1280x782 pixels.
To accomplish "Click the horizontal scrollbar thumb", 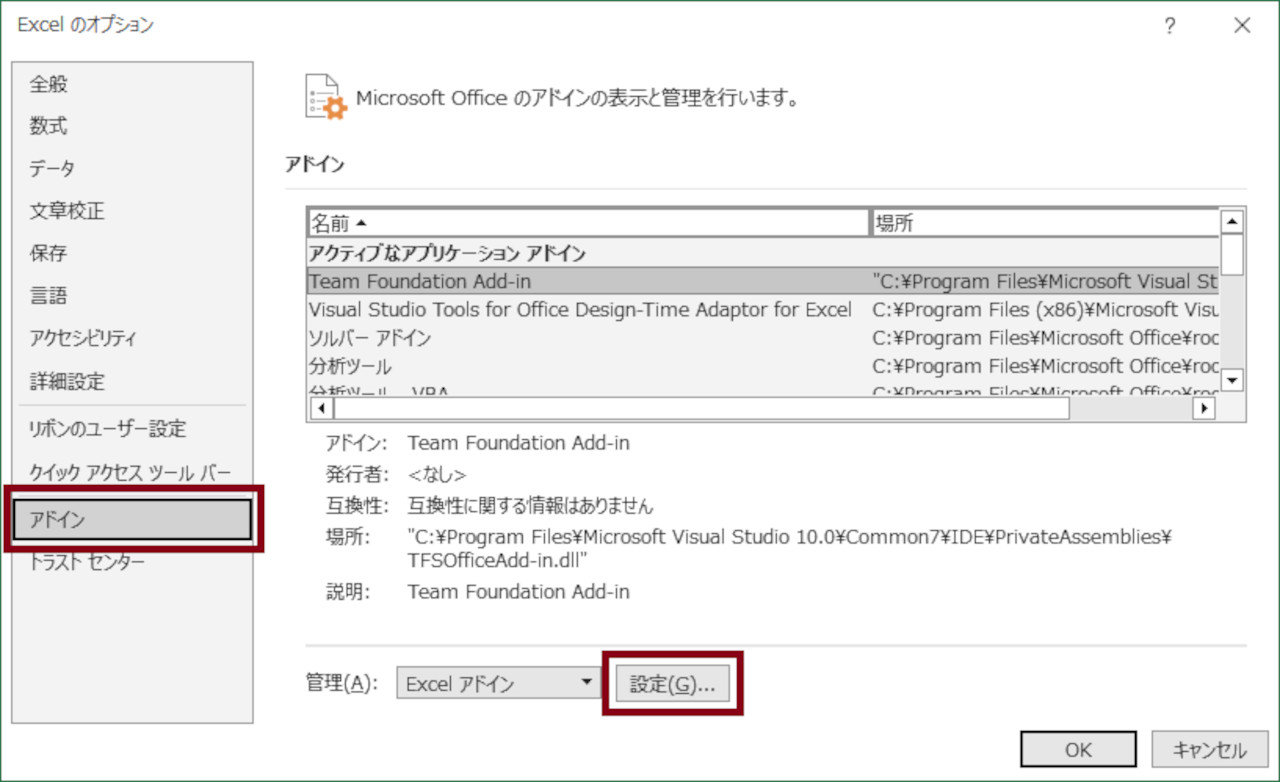I will coord(701,408).
